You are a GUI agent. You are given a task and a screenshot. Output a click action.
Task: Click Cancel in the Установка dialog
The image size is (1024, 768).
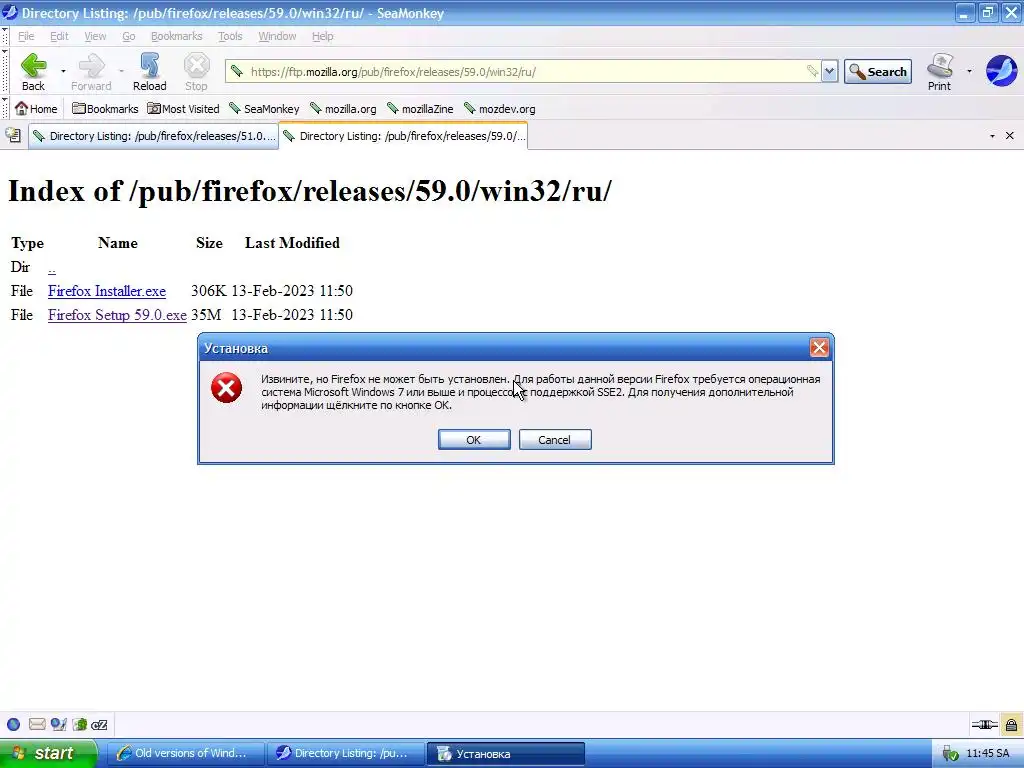click(555, 440)
